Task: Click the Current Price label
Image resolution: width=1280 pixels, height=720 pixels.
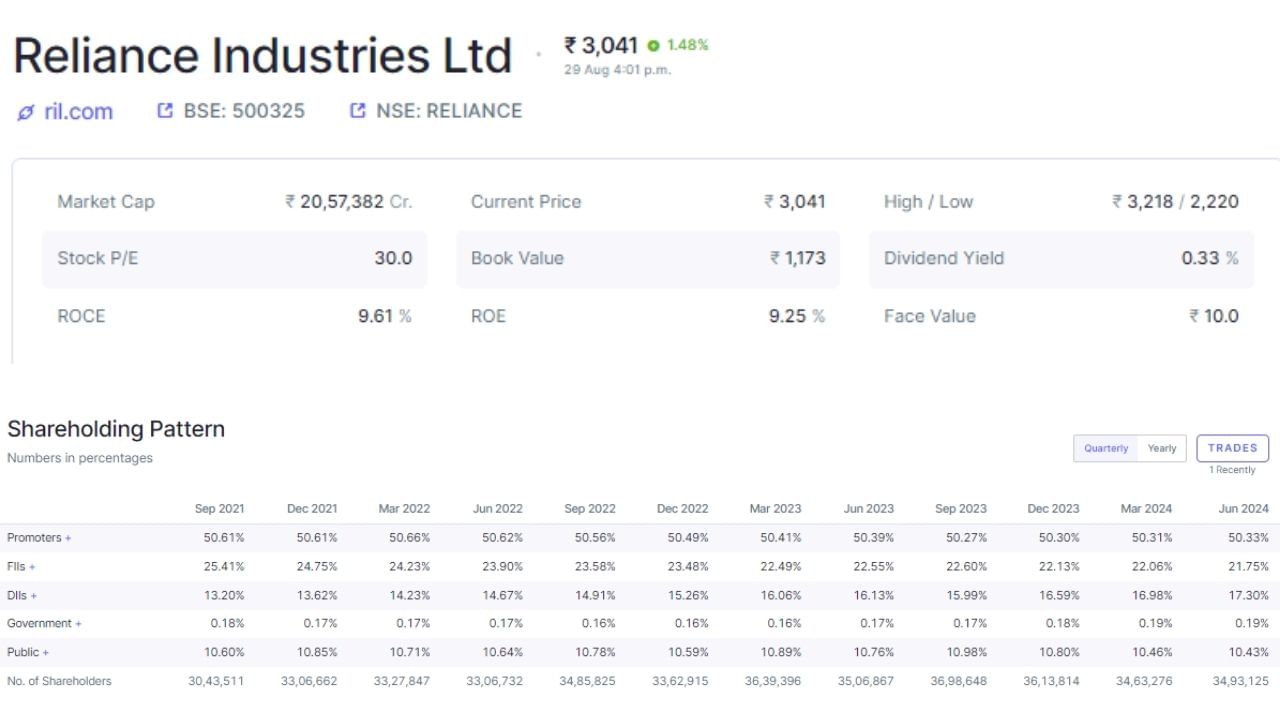Action: click(526, 201)
